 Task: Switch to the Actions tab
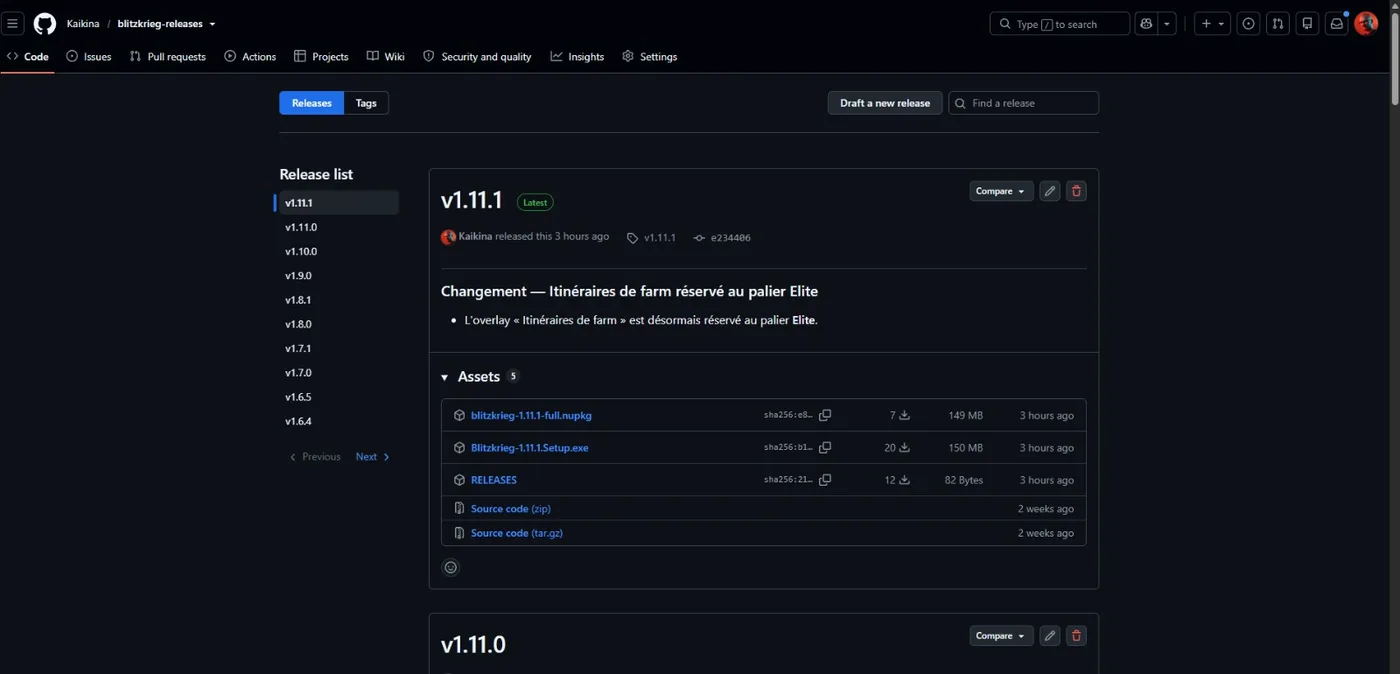(x=250, y=57)
